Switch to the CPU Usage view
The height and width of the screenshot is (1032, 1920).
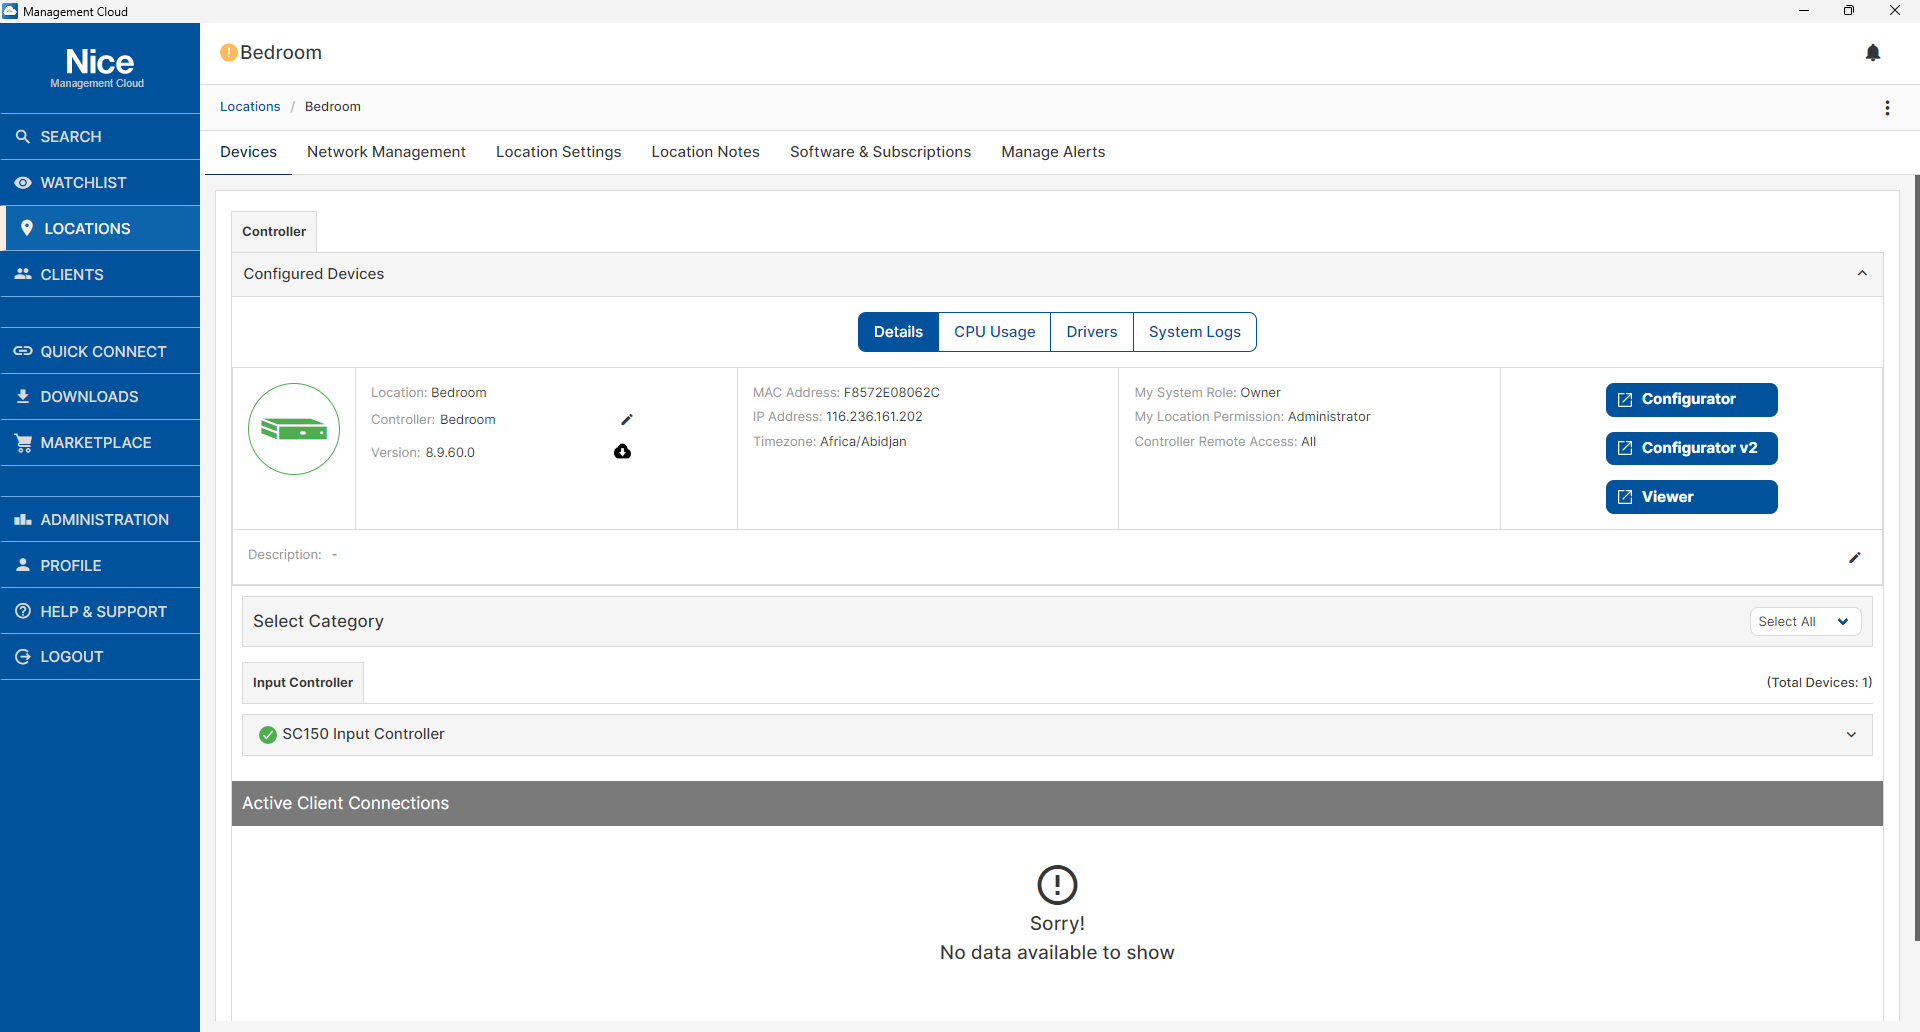(x=995, y=332)
